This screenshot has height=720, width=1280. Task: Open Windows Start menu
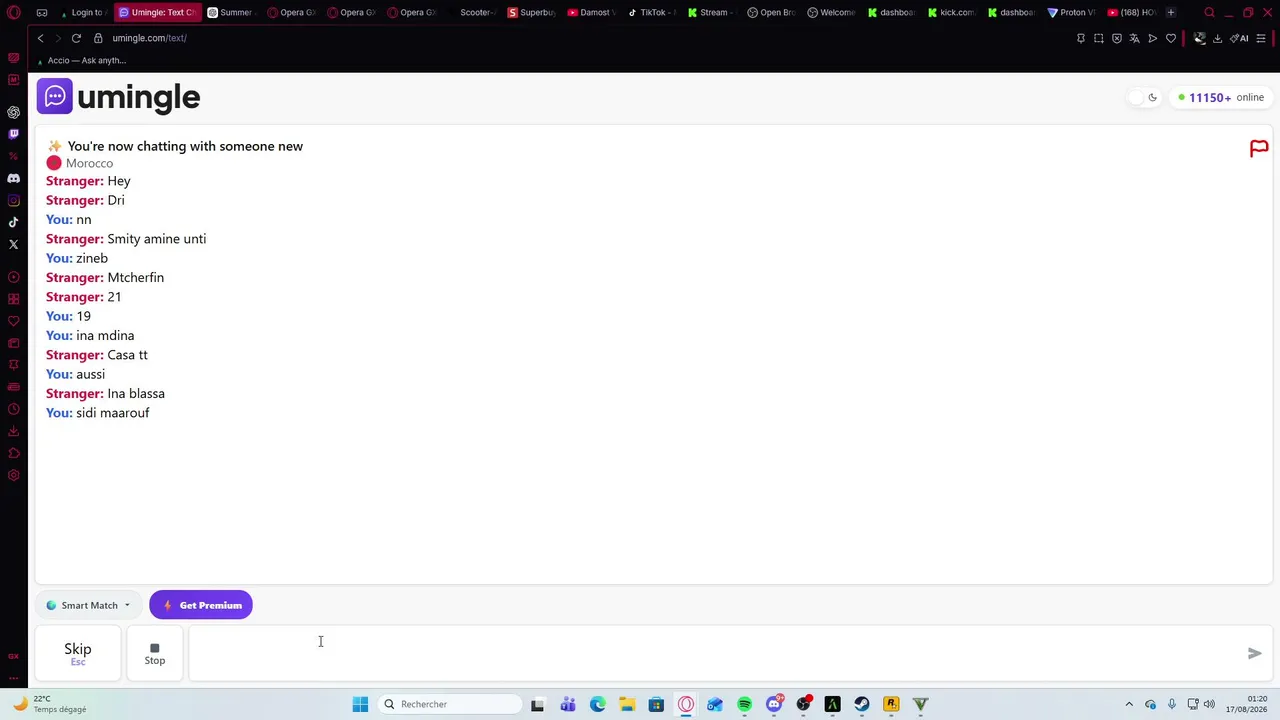[360, 704]
